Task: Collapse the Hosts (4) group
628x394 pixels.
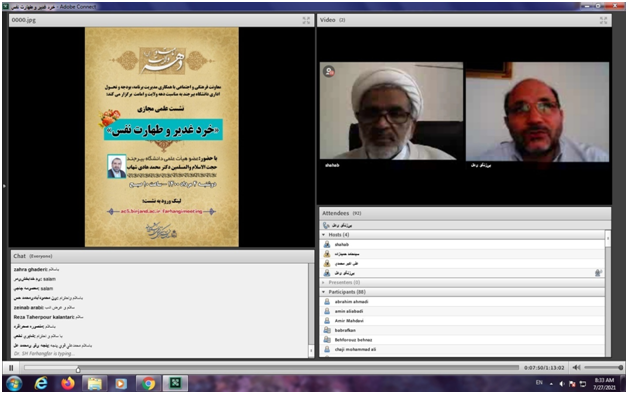Action: 324,235
